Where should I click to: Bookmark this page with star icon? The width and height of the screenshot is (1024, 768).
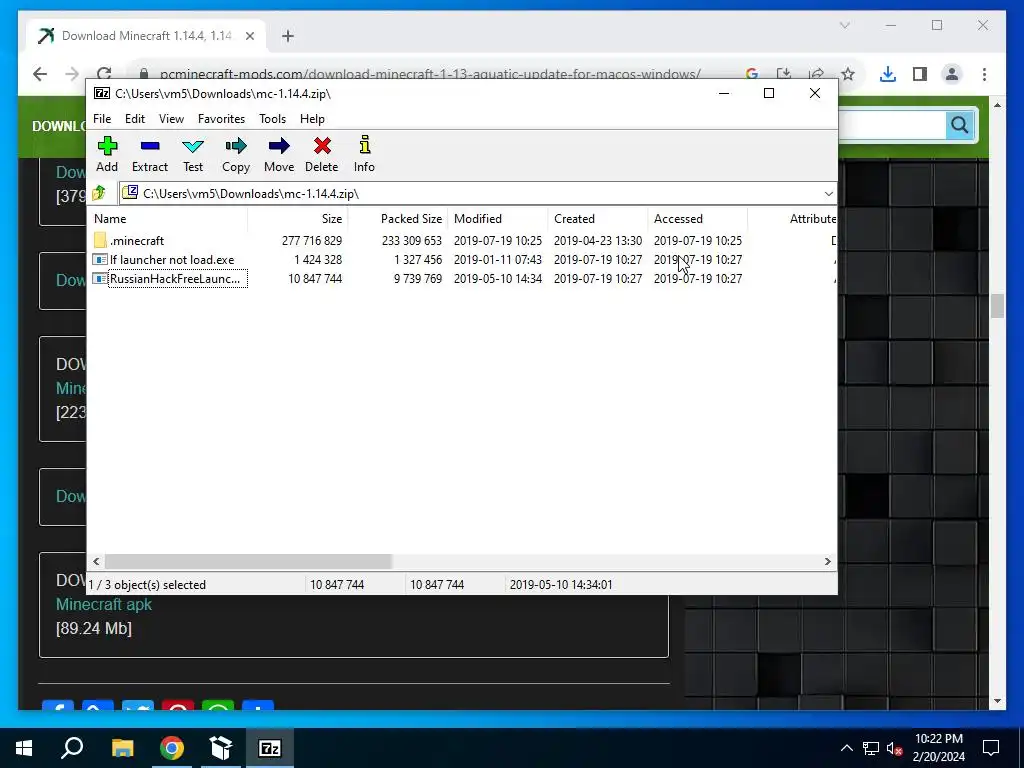click(848, 74)
